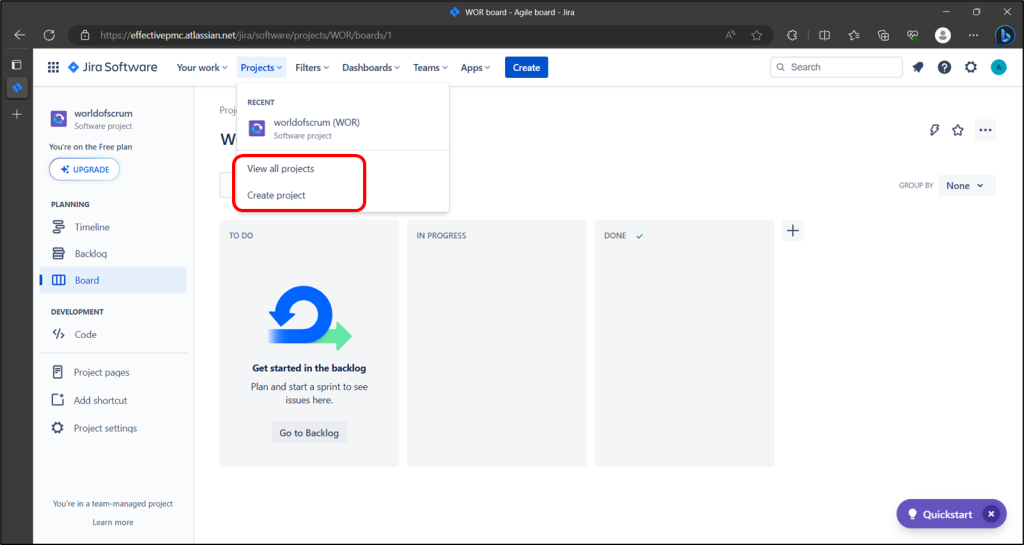Screen dimensions: 1024x545
Task: Focus the Jira Search field
Action: (x=837, y=67)
